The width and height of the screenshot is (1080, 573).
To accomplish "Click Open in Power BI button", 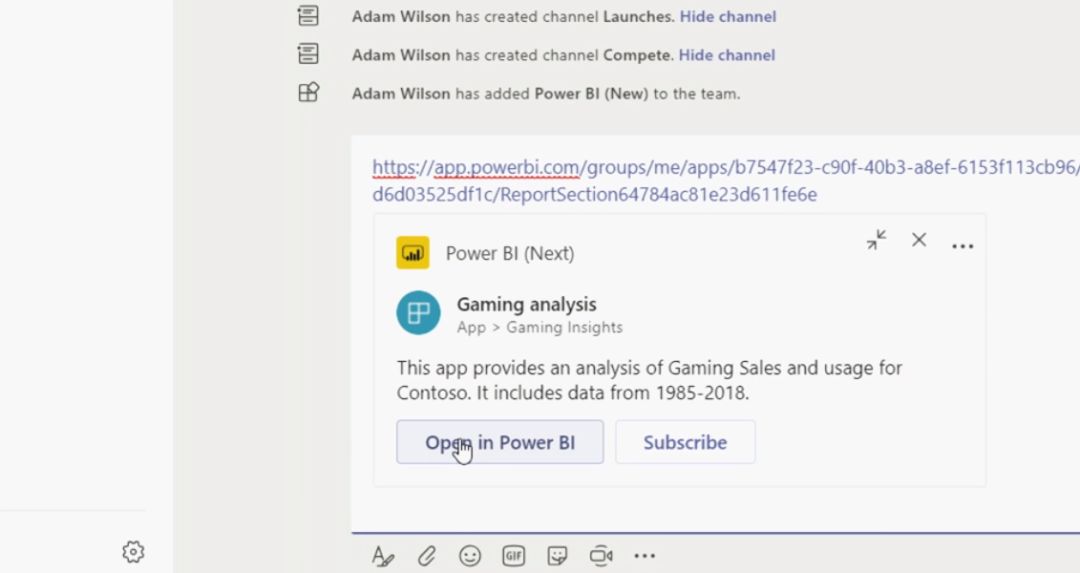I will click(500, 442).
